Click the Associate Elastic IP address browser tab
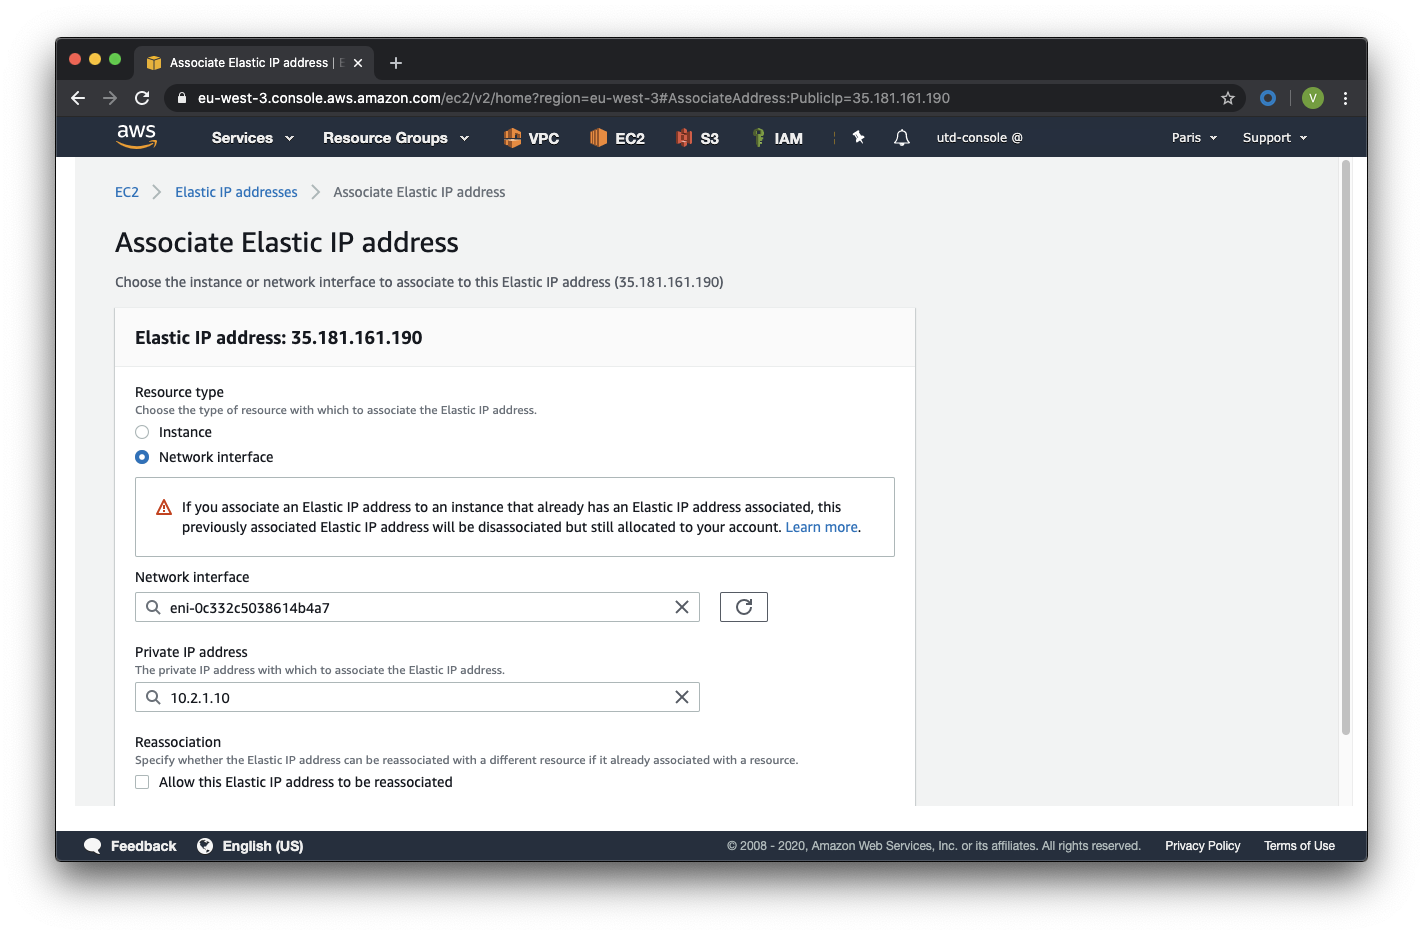Screen dimensions: 1423x935 (x=253, y=63)
